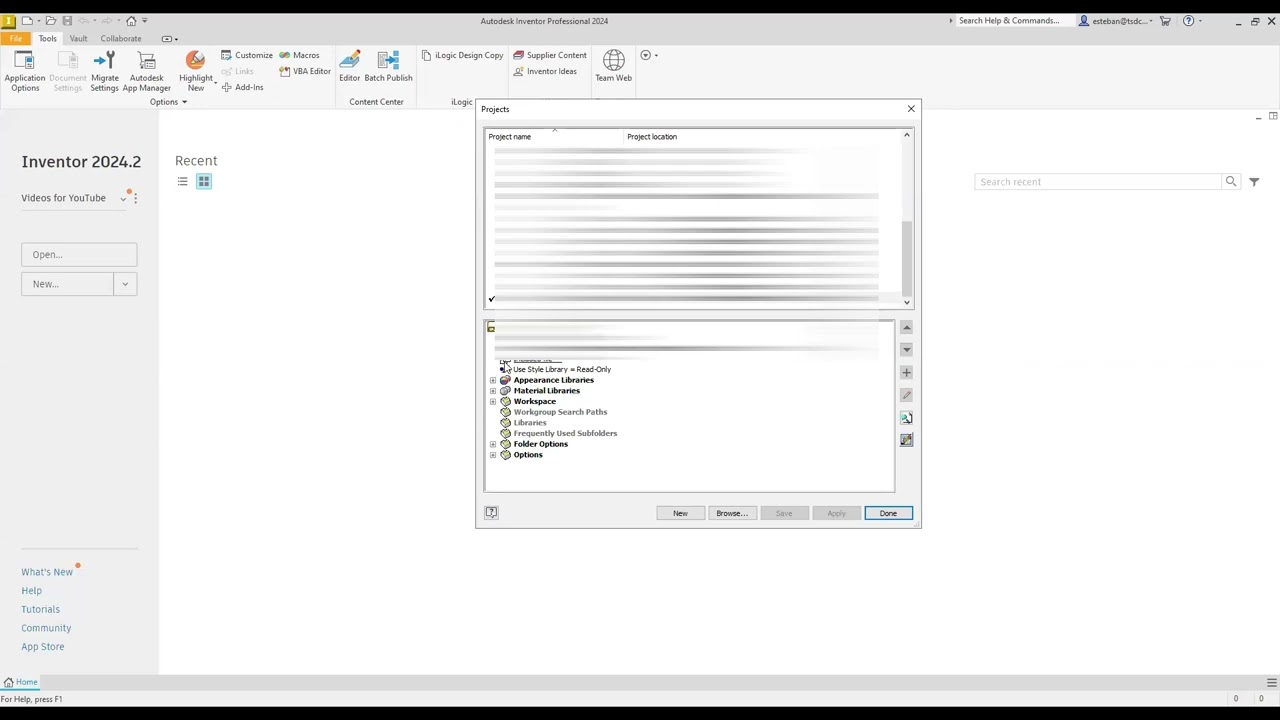This screenshot has width=1280, height=720.
Task: Click the New button in Projects dialog
Action: click(x=680, y=513)
